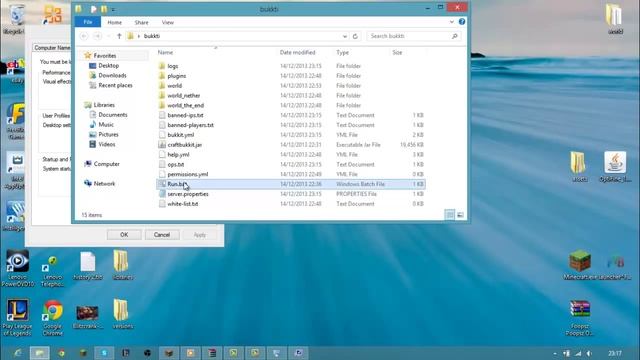Go back in Explorer navigation

pos(84,36)
